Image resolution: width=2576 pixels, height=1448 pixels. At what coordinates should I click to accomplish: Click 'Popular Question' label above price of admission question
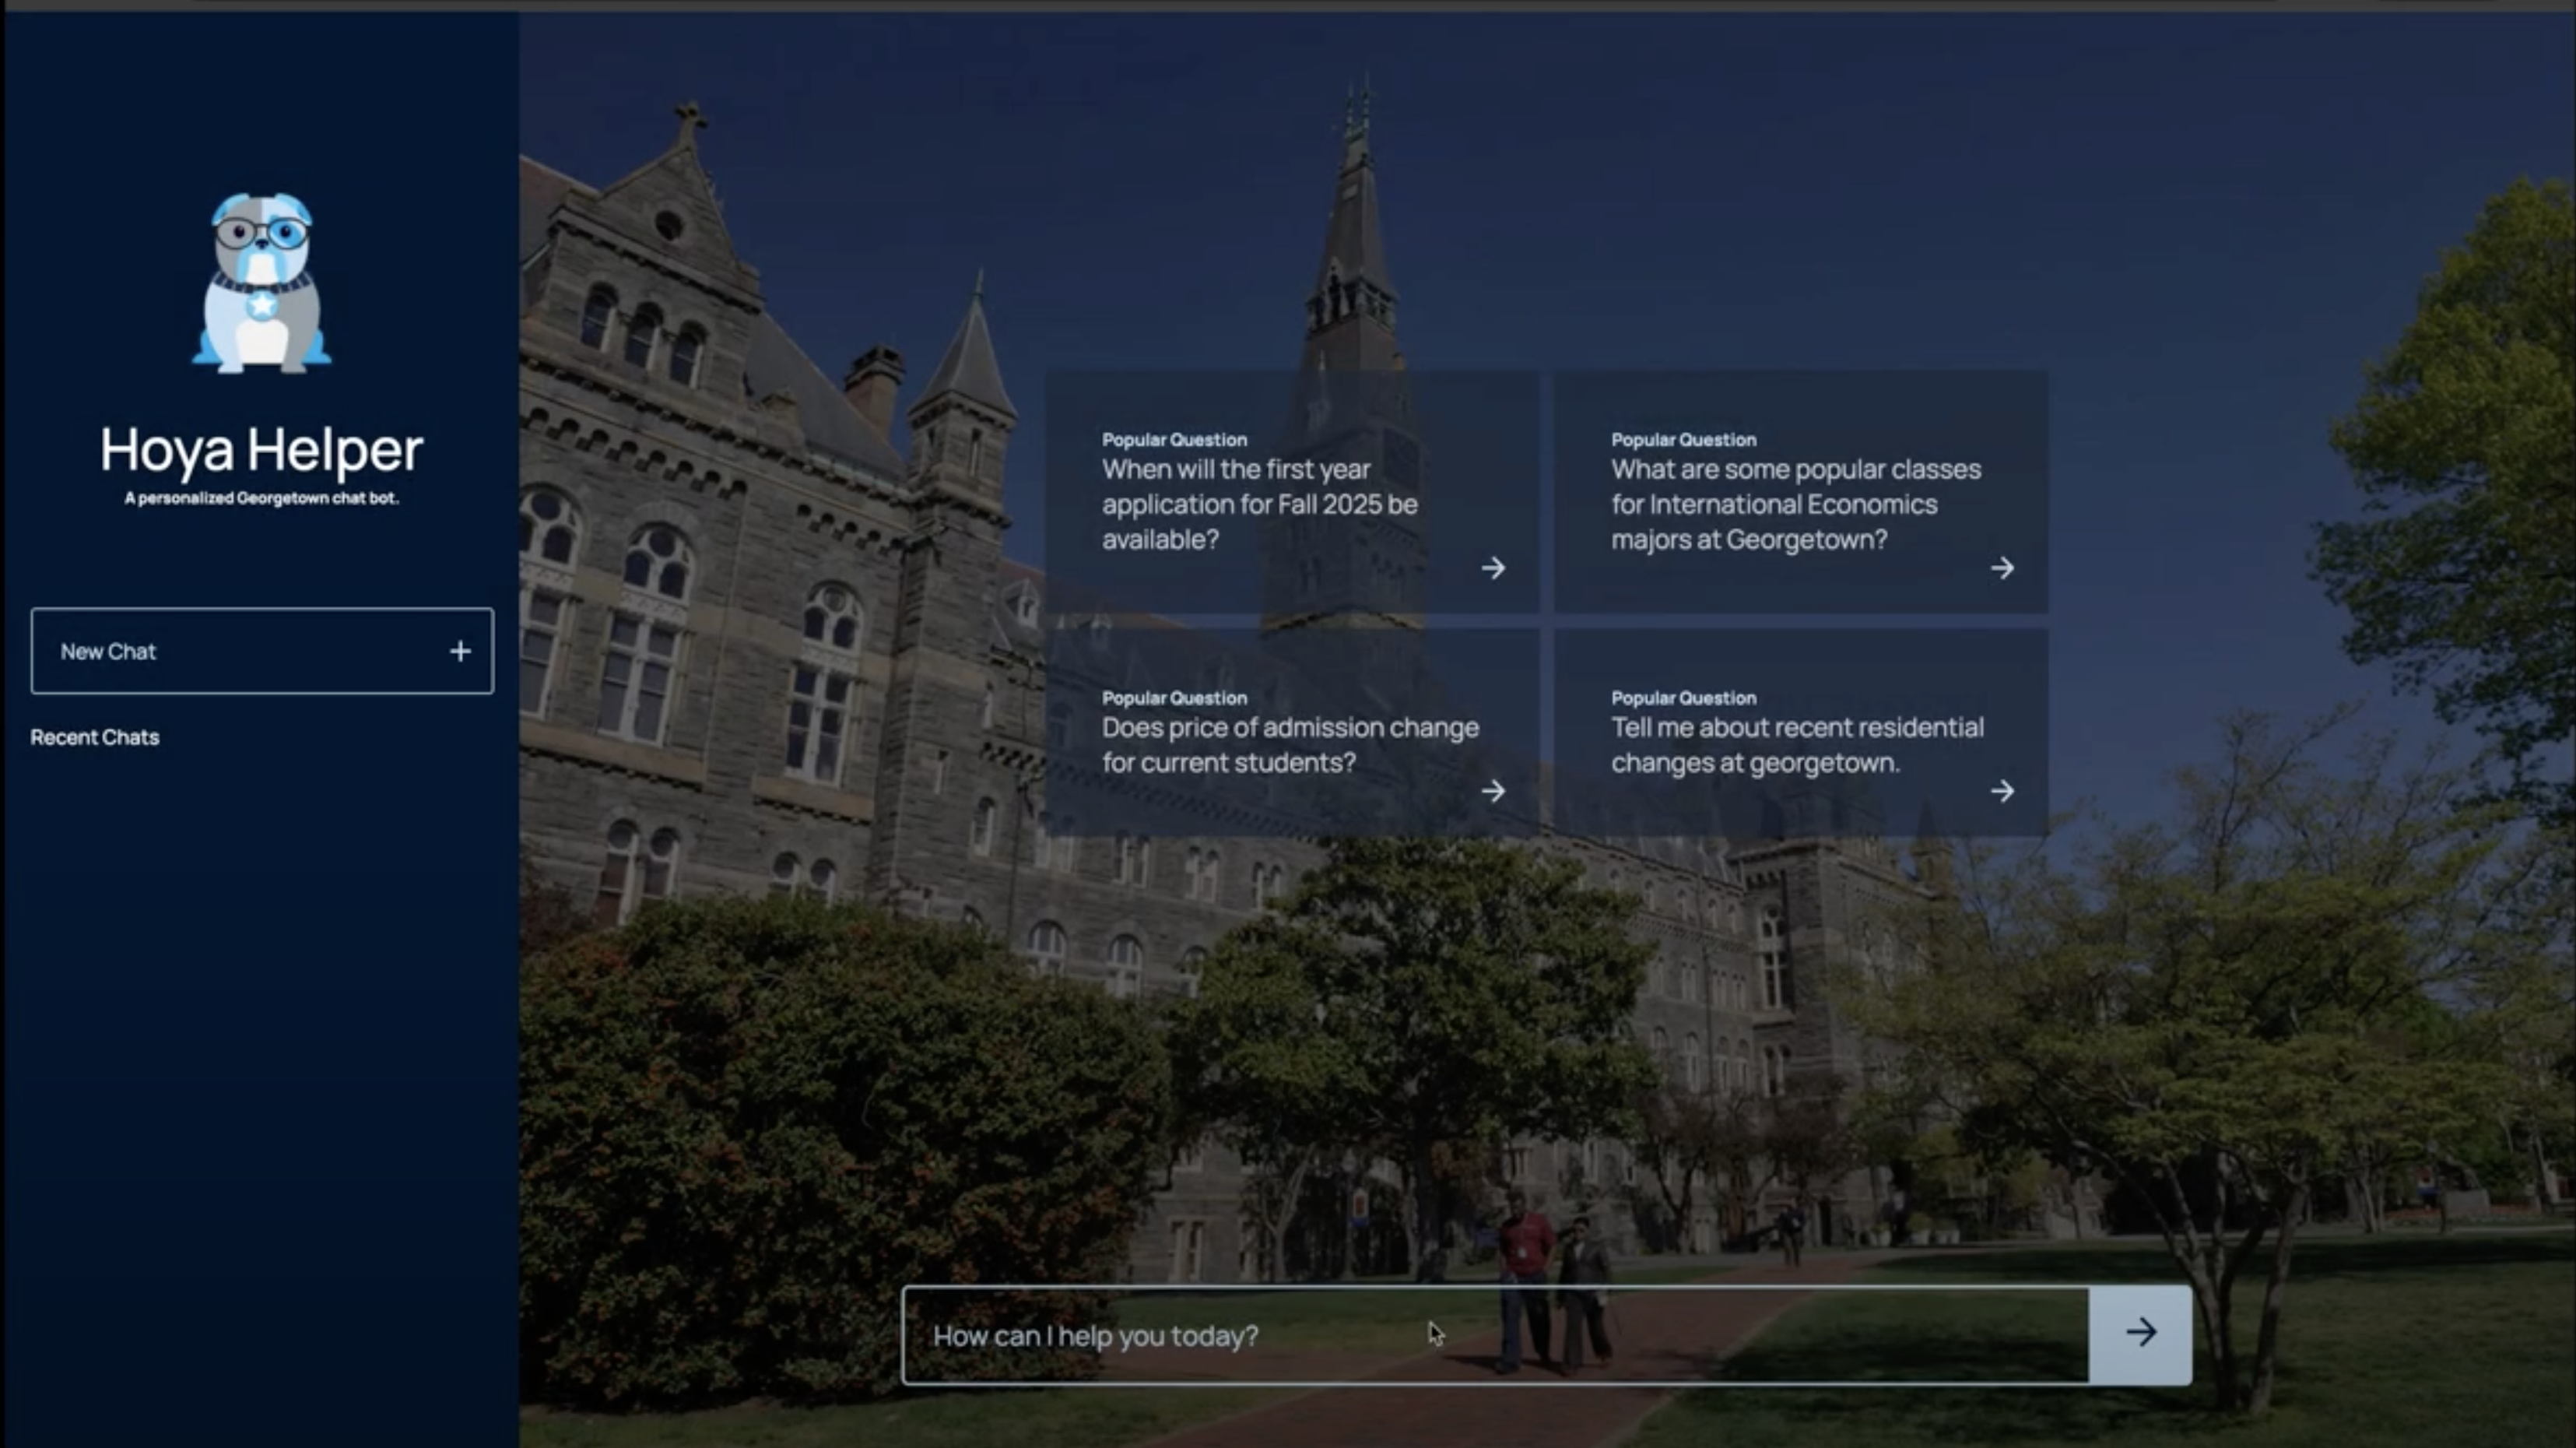pyautogui.click(x=1174, y=698)
